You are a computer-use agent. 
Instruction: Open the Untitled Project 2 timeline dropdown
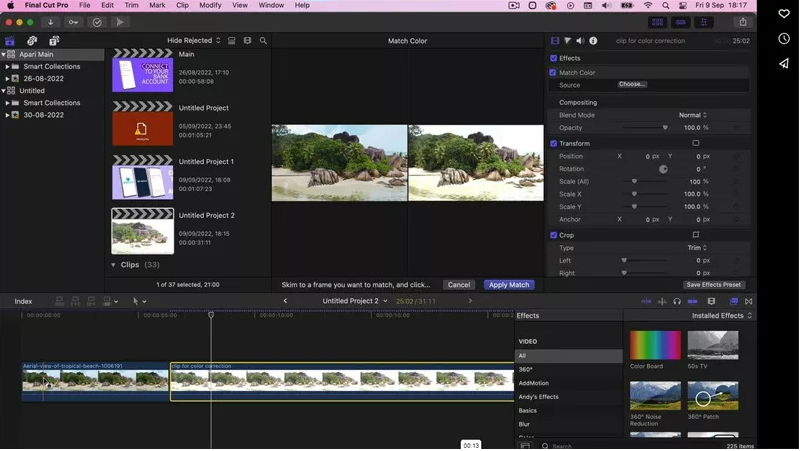pyautogui.click(x=355, y=301)
